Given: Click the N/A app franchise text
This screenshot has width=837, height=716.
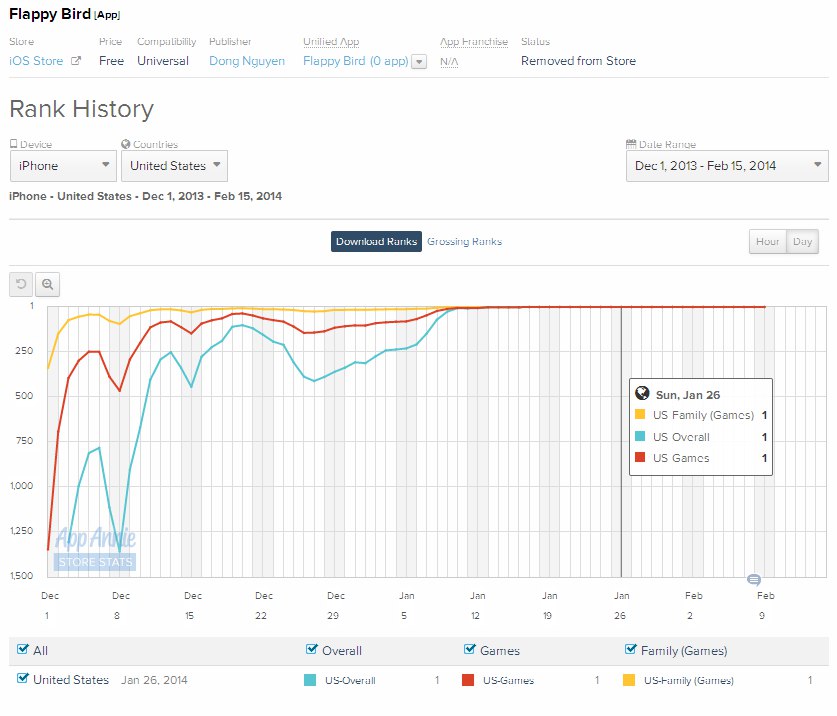Looking at the screenshot, I should pos(449,62).
